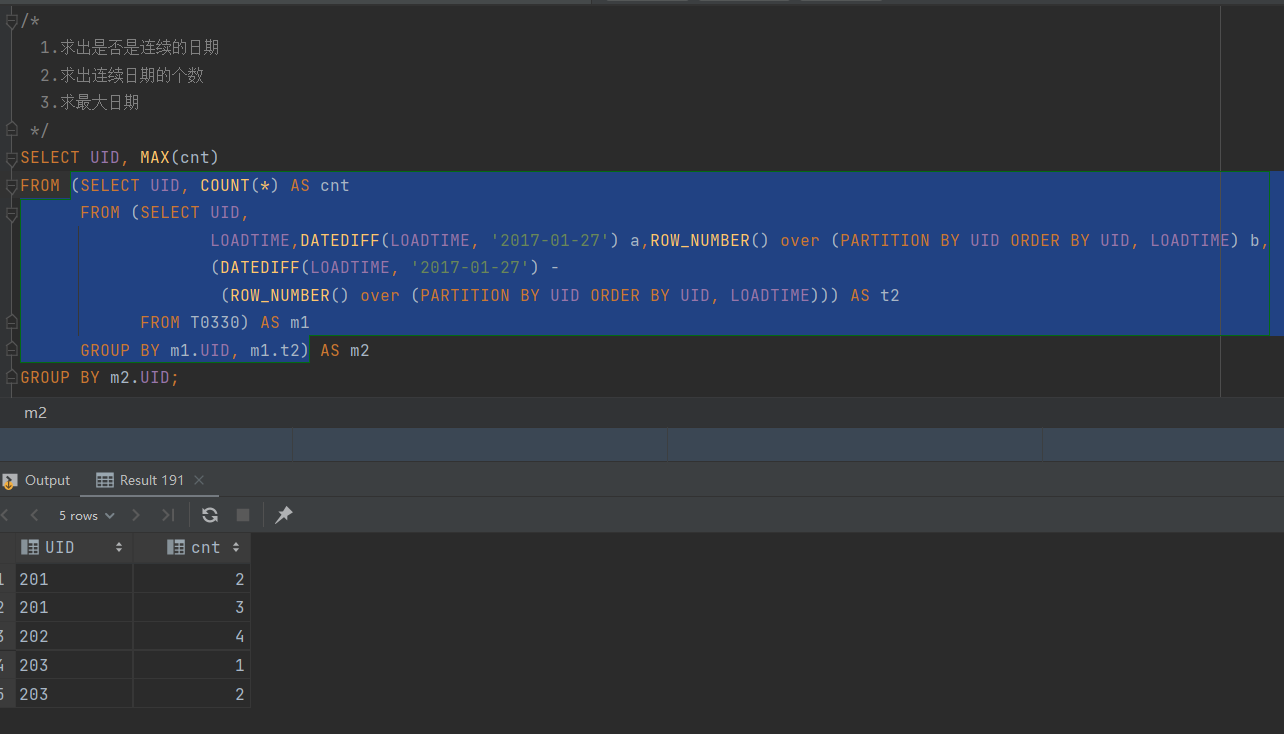The height and width of the screenshot is (734, 1284).
Task: Click the stop square icon
Action: pos(243,515)
